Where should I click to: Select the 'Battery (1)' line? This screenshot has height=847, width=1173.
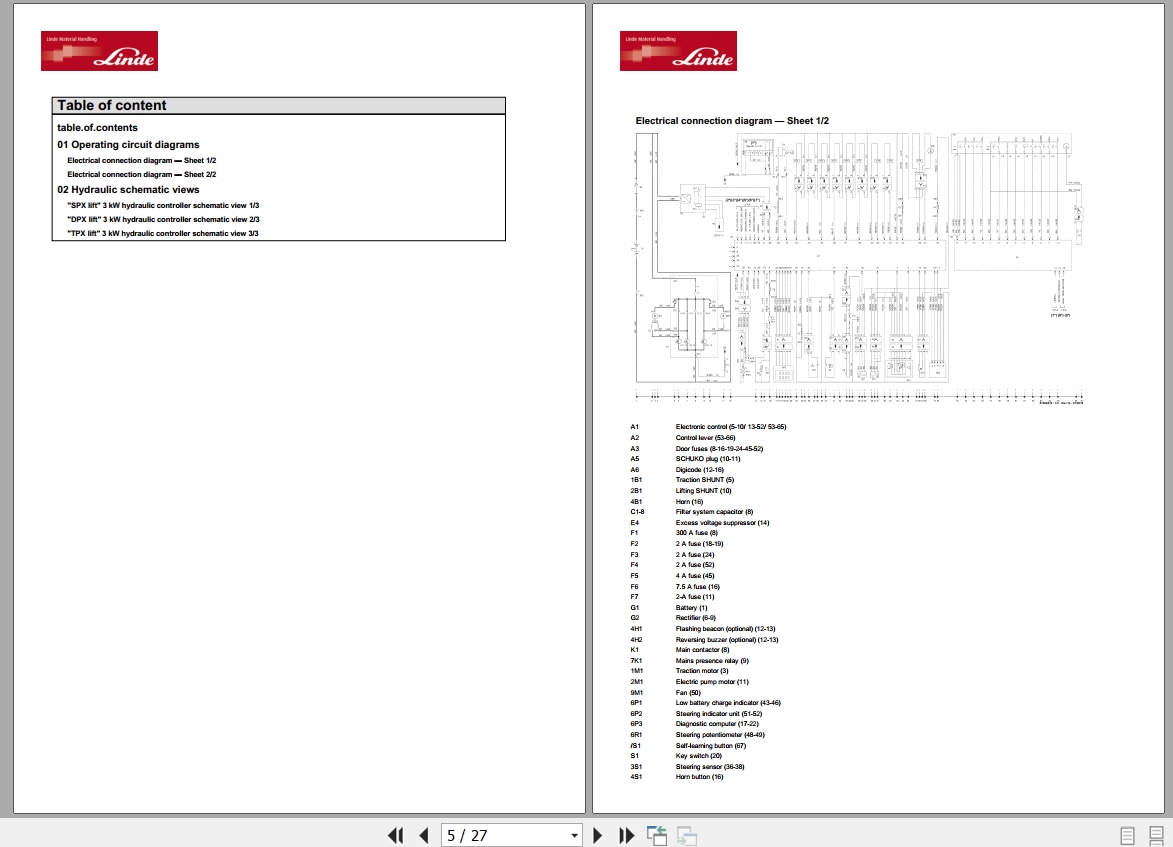pos(691,608)
